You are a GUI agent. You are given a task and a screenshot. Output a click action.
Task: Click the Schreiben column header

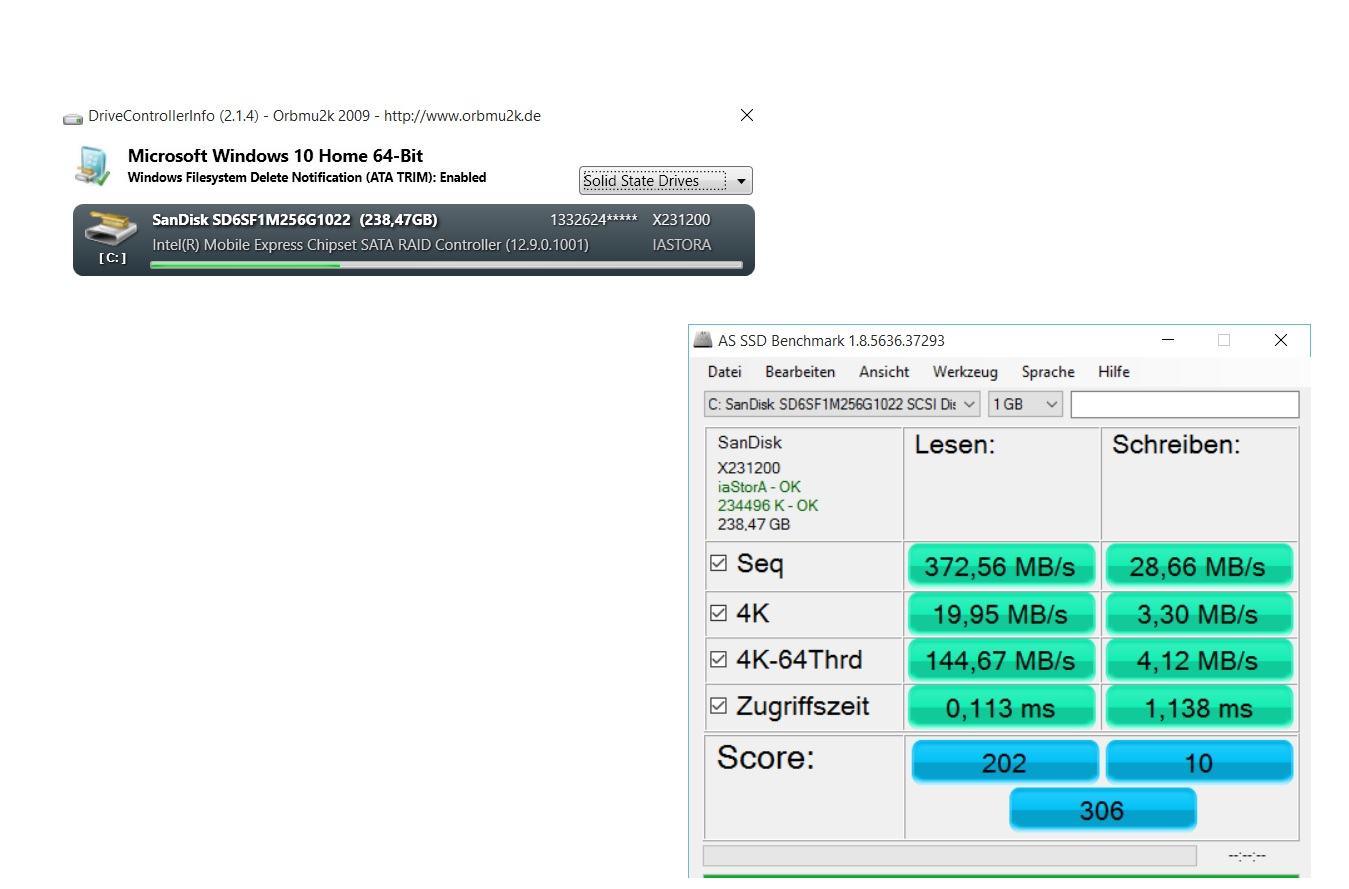[x=1176, y=446]
